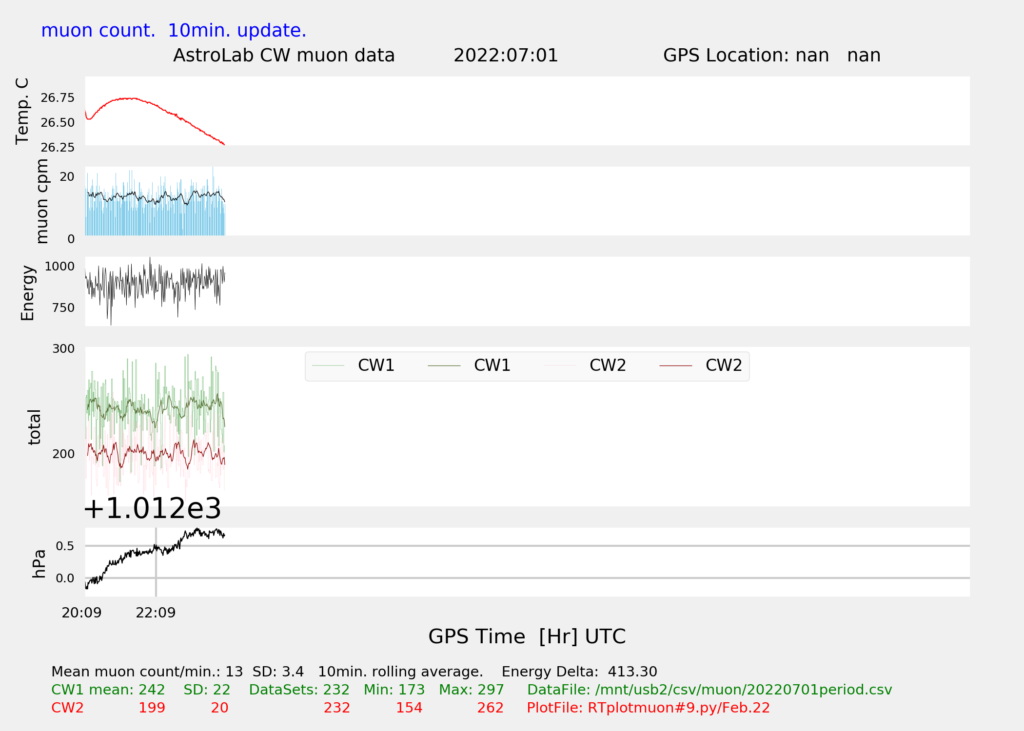Click the red 'CW2' row label
1024x731 pixels.
click(x=67, y=708)
